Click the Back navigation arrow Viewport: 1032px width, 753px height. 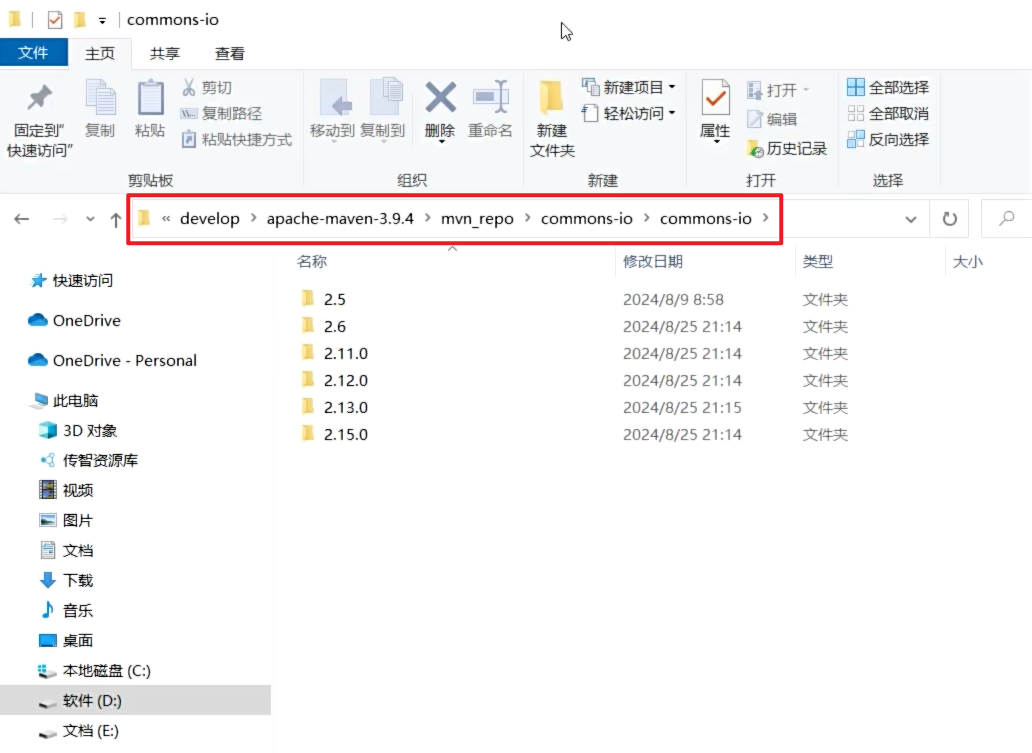[22, 219]
